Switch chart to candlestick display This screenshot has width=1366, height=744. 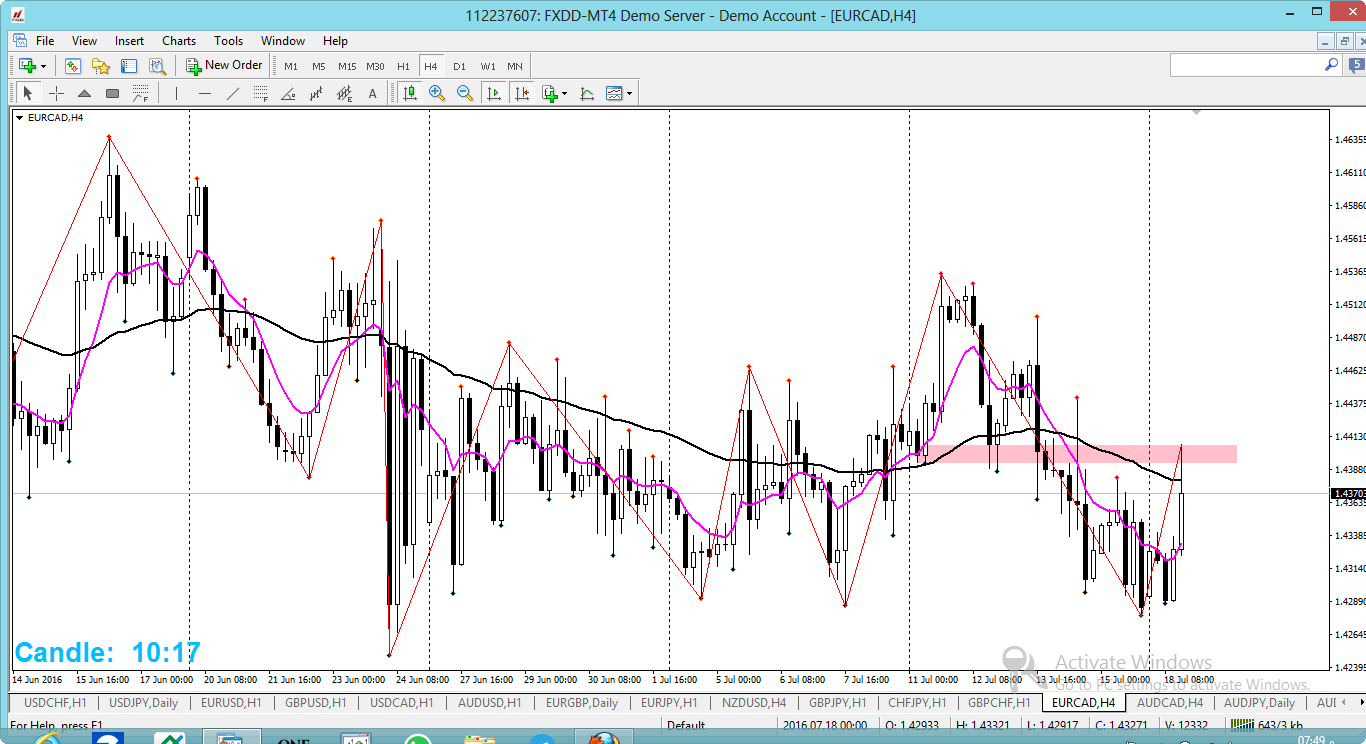pos(409,93)
